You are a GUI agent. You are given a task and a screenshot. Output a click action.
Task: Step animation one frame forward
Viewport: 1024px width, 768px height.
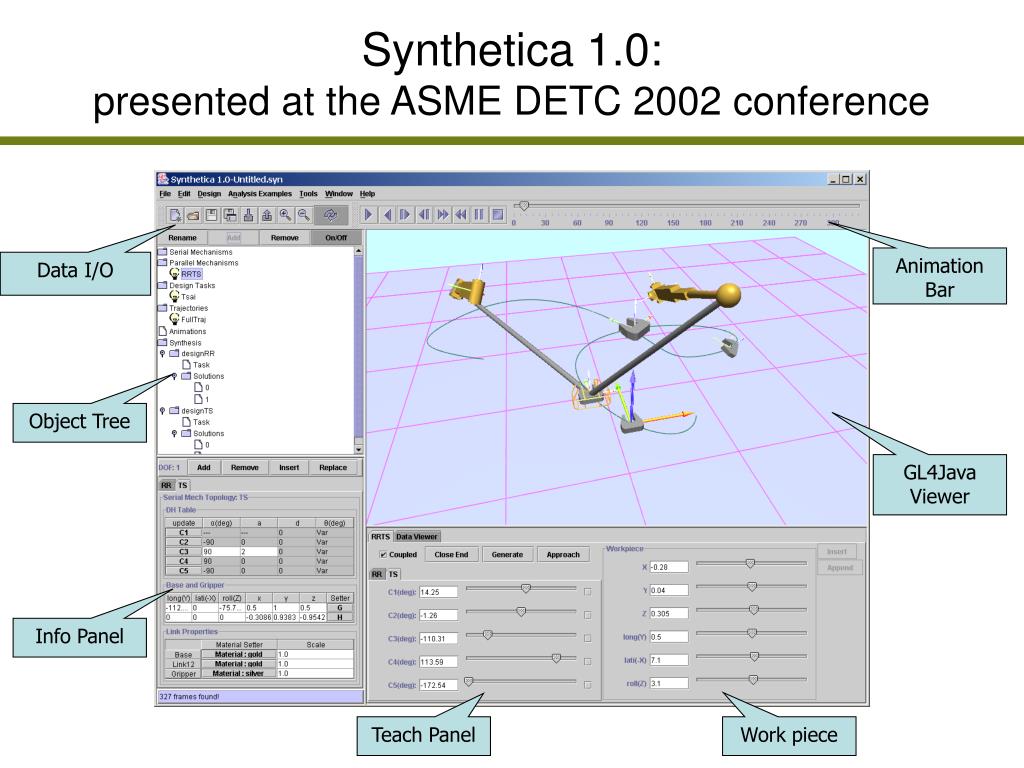tap(406, 214)
